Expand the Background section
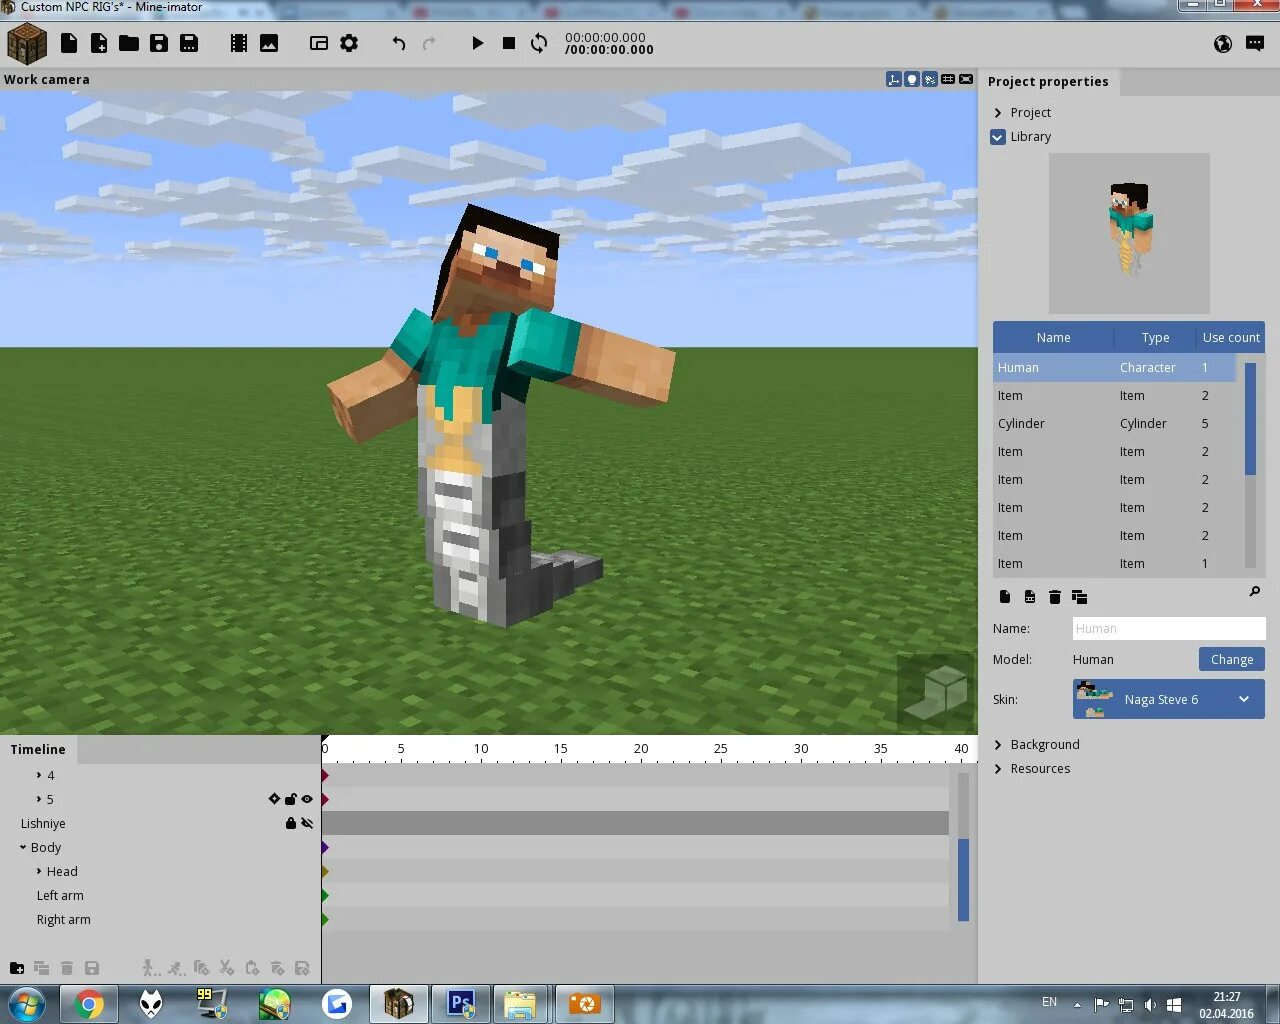Screen dimensions: 1280x1024 pyautogui.click(x=998, y=745)
